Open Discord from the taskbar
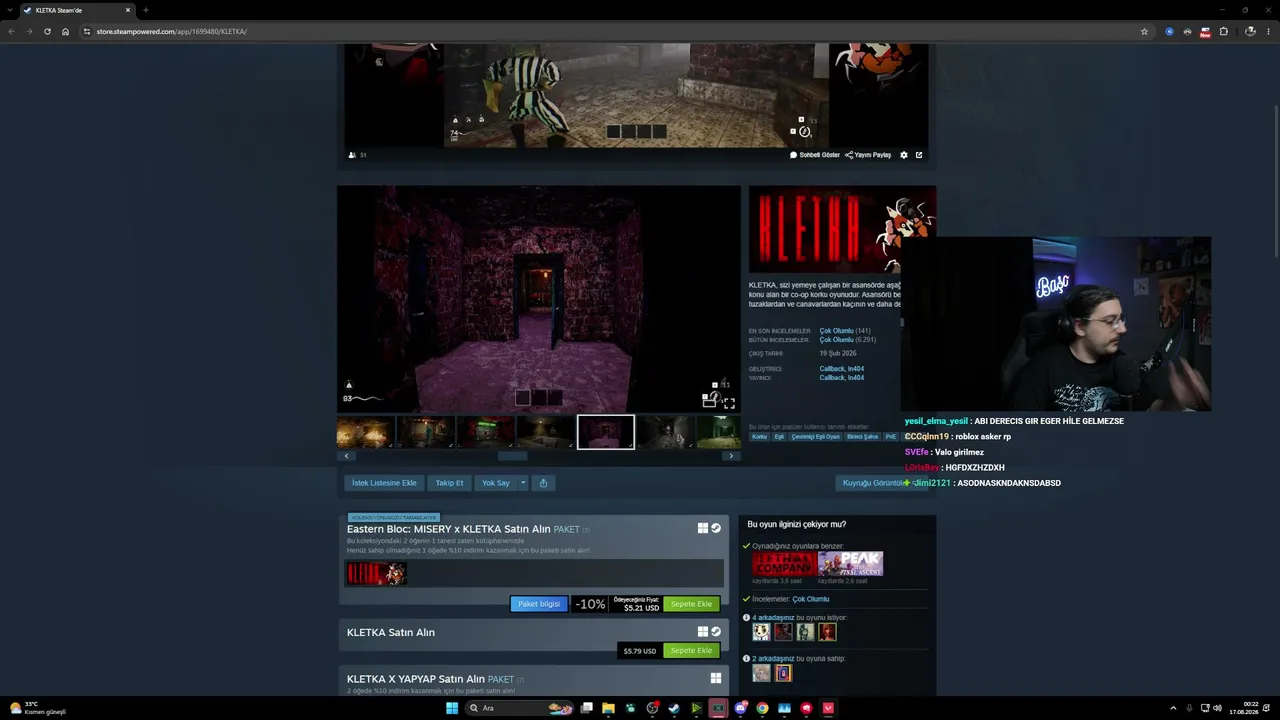The width and height of the screenshot is (1280, 720). pos(740,708)
